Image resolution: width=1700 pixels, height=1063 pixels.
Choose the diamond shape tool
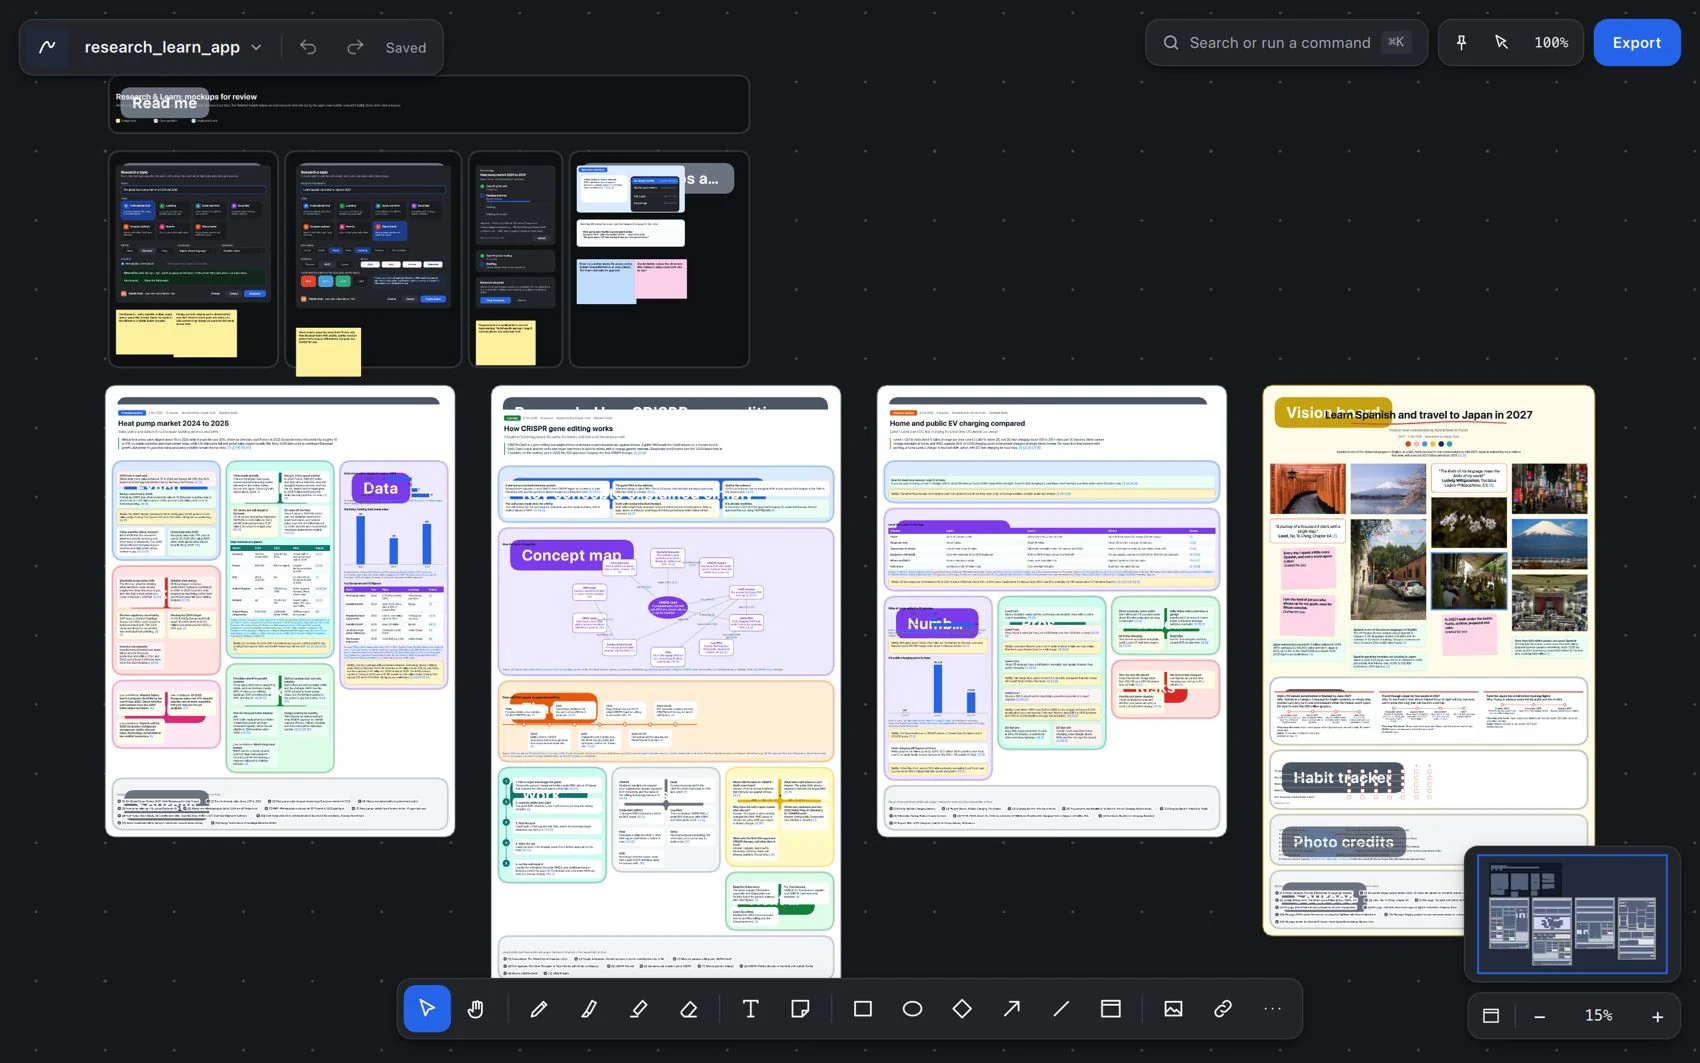[962, 1008]
